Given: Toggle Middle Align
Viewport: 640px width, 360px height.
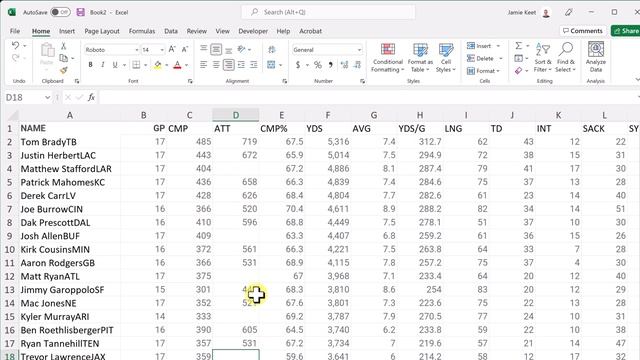Looking at the screenshot, I should pyautogui.click(x=216, y=49).
